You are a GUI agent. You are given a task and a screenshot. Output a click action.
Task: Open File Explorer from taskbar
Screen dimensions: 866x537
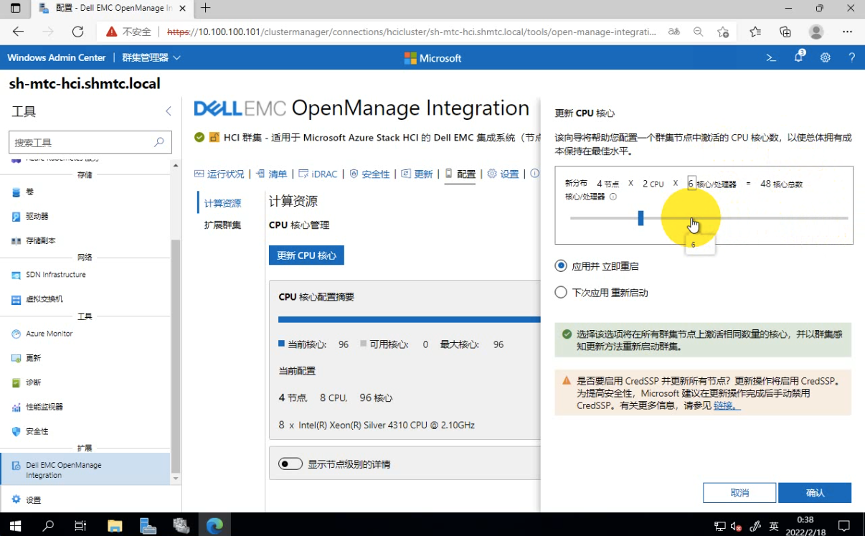(x=114, y=525)
